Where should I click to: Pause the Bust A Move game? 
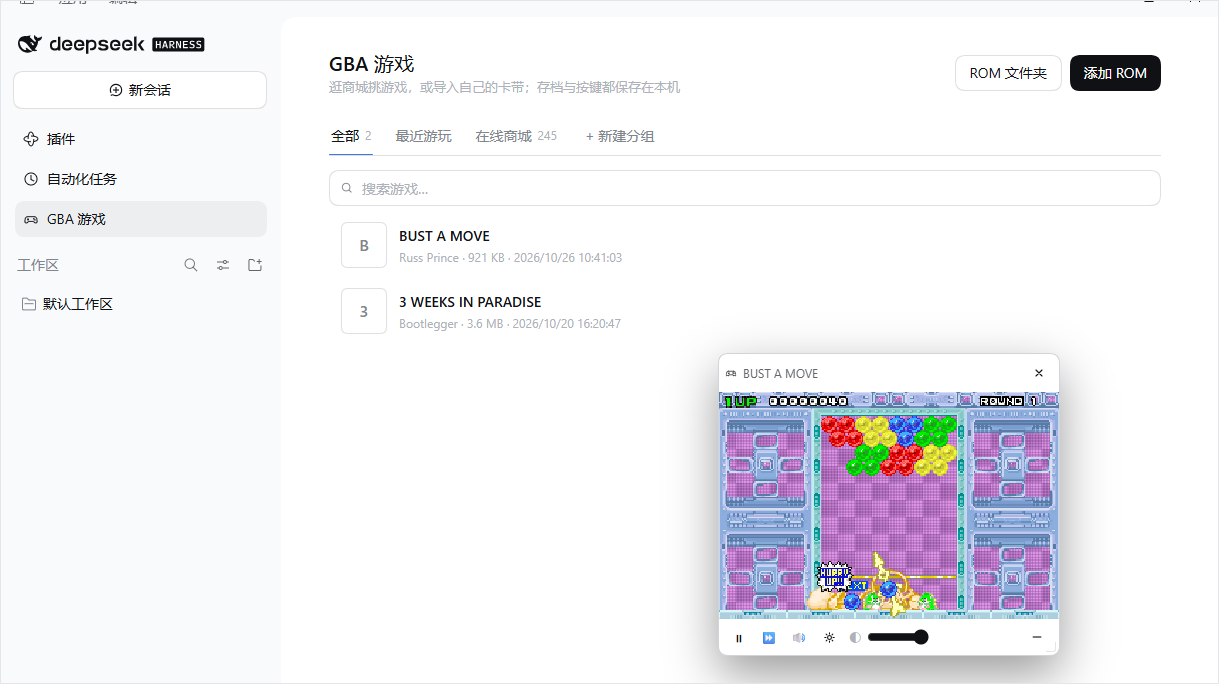coord(739,638)
